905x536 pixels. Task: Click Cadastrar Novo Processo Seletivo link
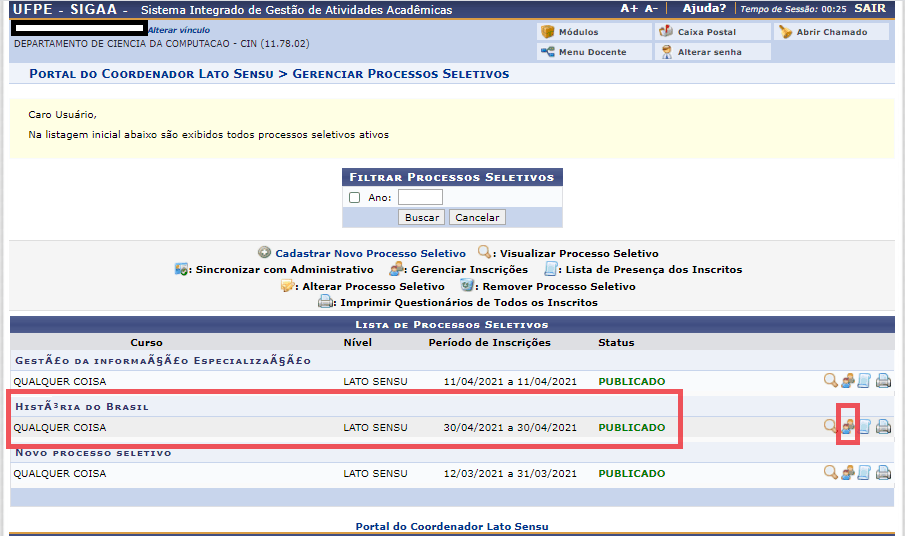coord(370,254)
